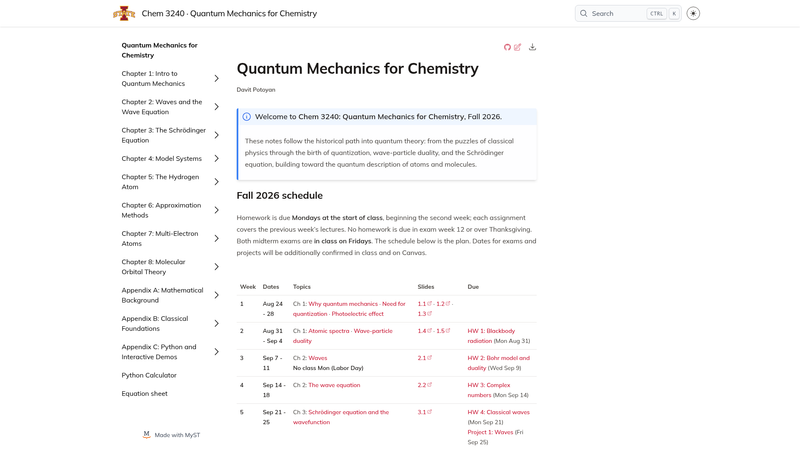Click the Made with MyST link
Image resolution: width=800 pixels, height=450 pixels.
click(171, 435)
